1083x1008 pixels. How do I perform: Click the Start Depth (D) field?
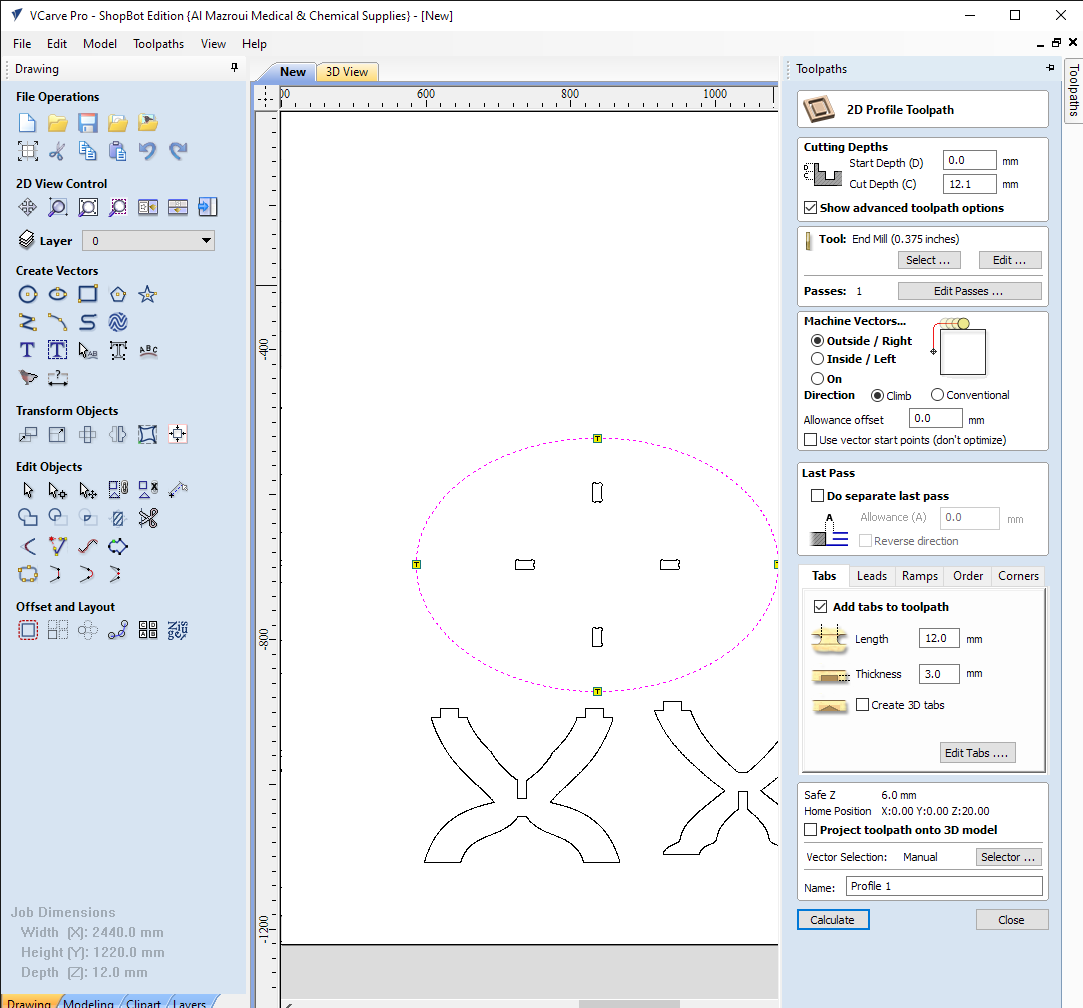pos(970,160)
